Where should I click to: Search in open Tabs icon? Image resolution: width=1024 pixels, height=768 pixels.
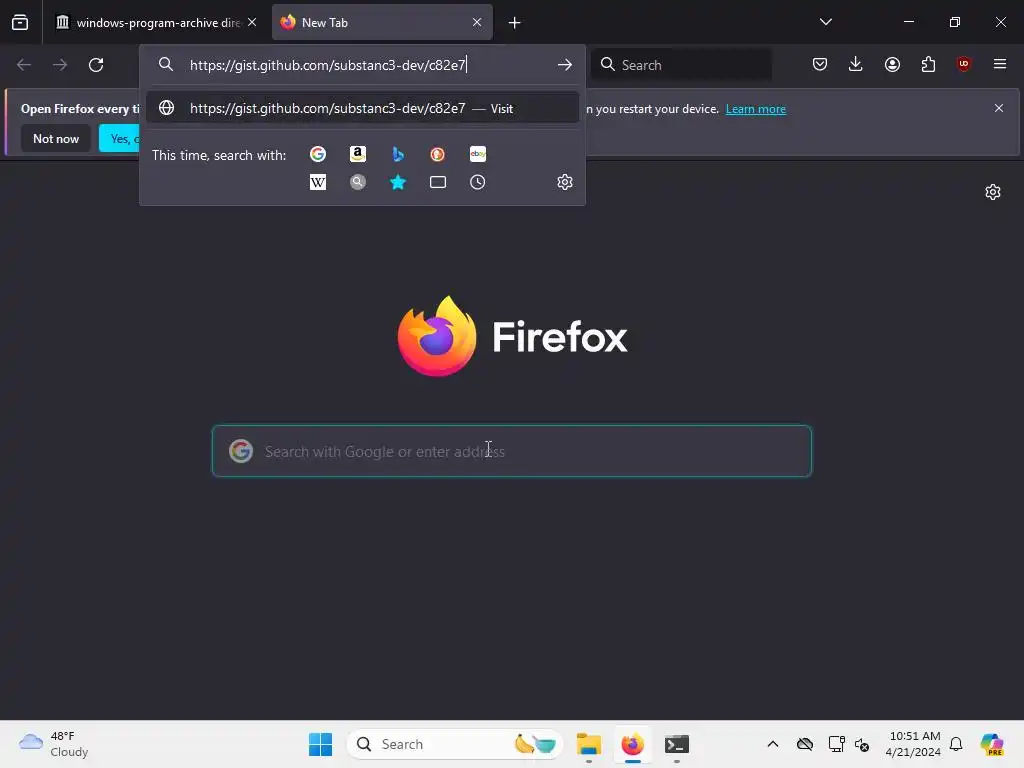tap(438, 182)
